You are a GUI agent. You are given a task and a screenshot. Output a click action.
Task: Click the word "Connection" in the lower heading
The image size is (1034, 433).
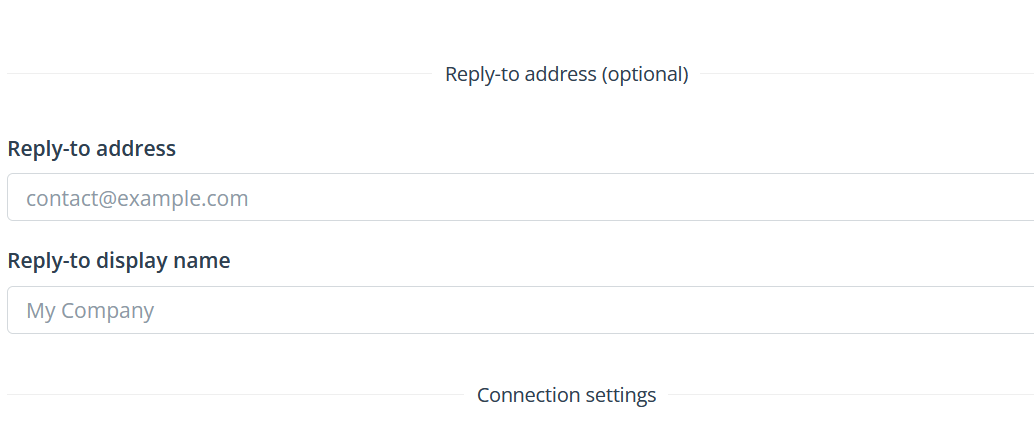pos(527,395)
